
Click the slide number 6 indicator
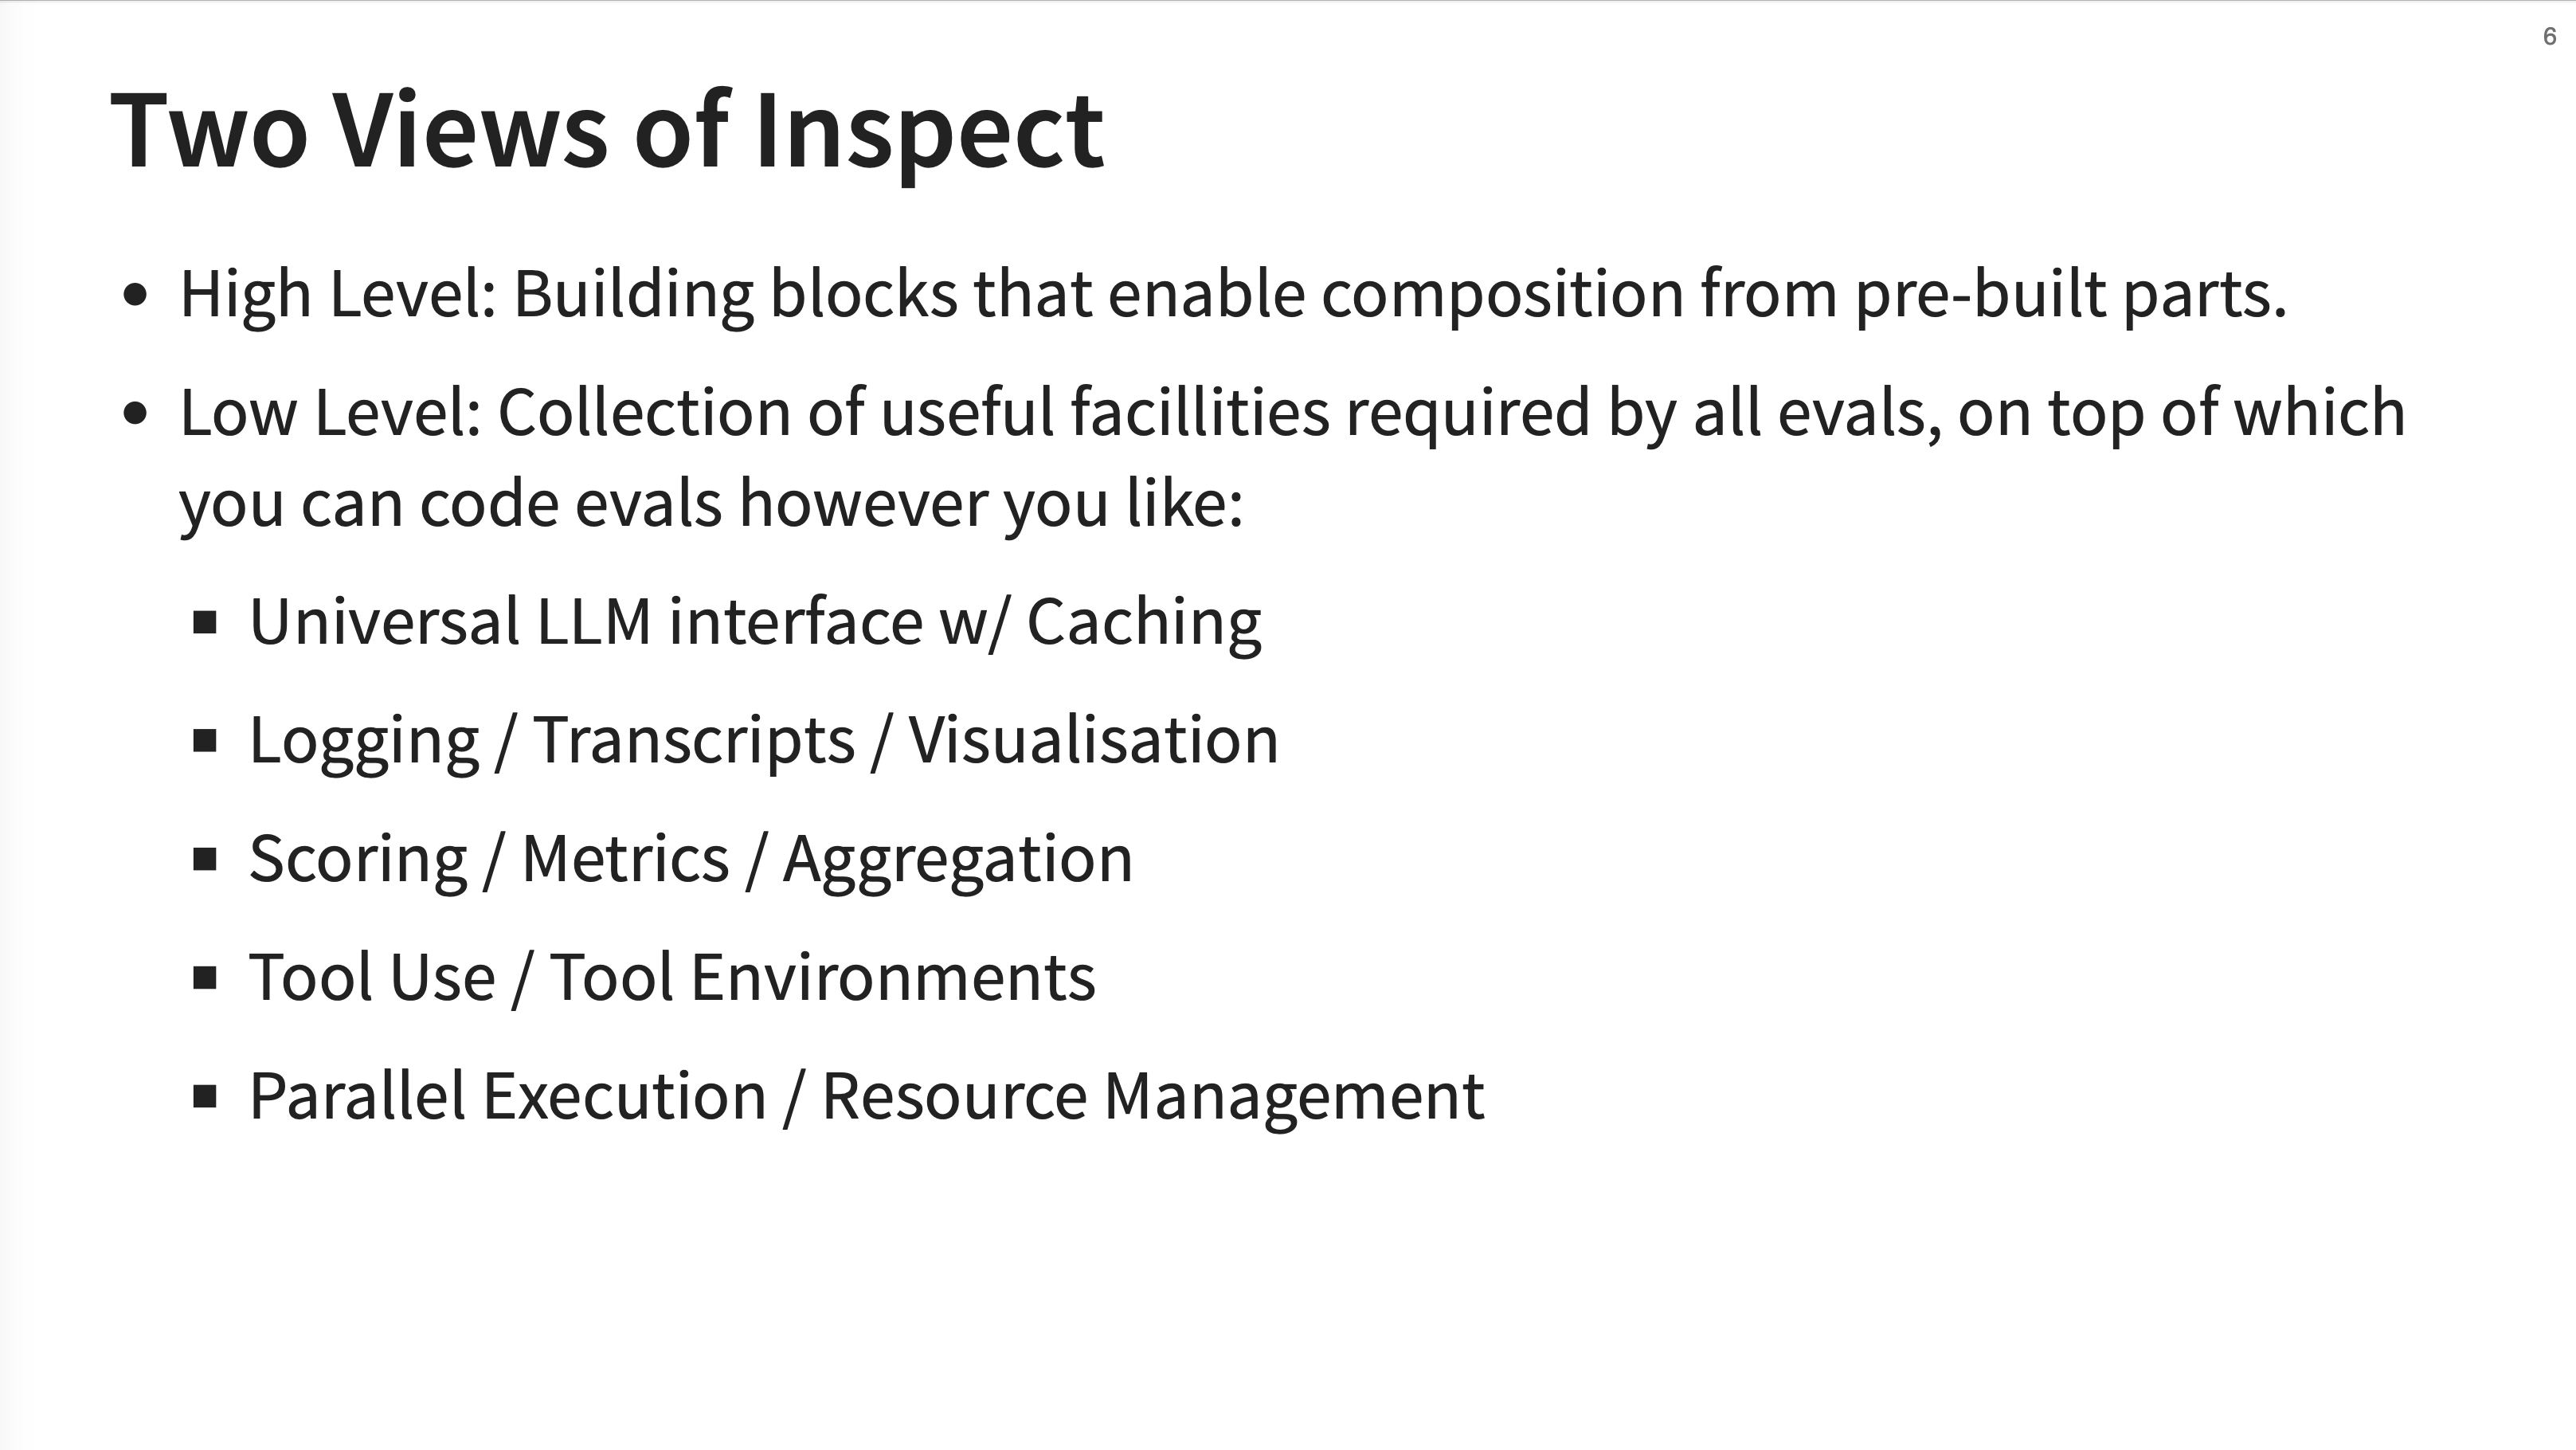pos(2549,37)
